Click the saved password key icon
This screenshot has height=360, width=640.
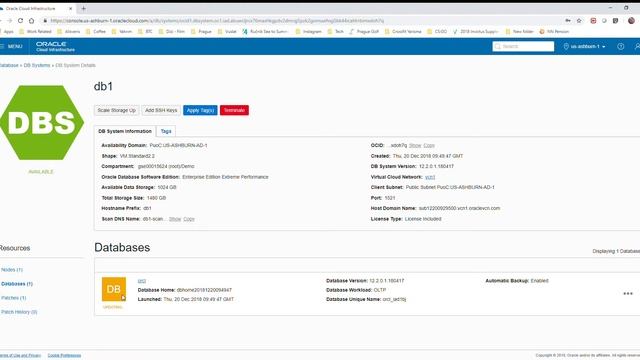pos(568,20)
